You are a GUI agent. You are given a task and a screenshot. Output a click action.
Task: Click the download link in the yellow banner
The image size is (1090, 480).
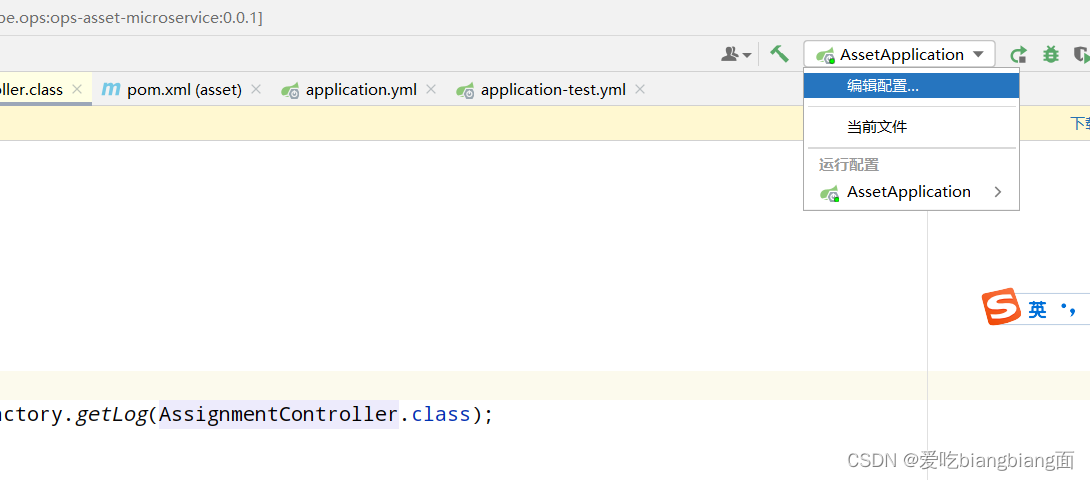click(1080, 124)
